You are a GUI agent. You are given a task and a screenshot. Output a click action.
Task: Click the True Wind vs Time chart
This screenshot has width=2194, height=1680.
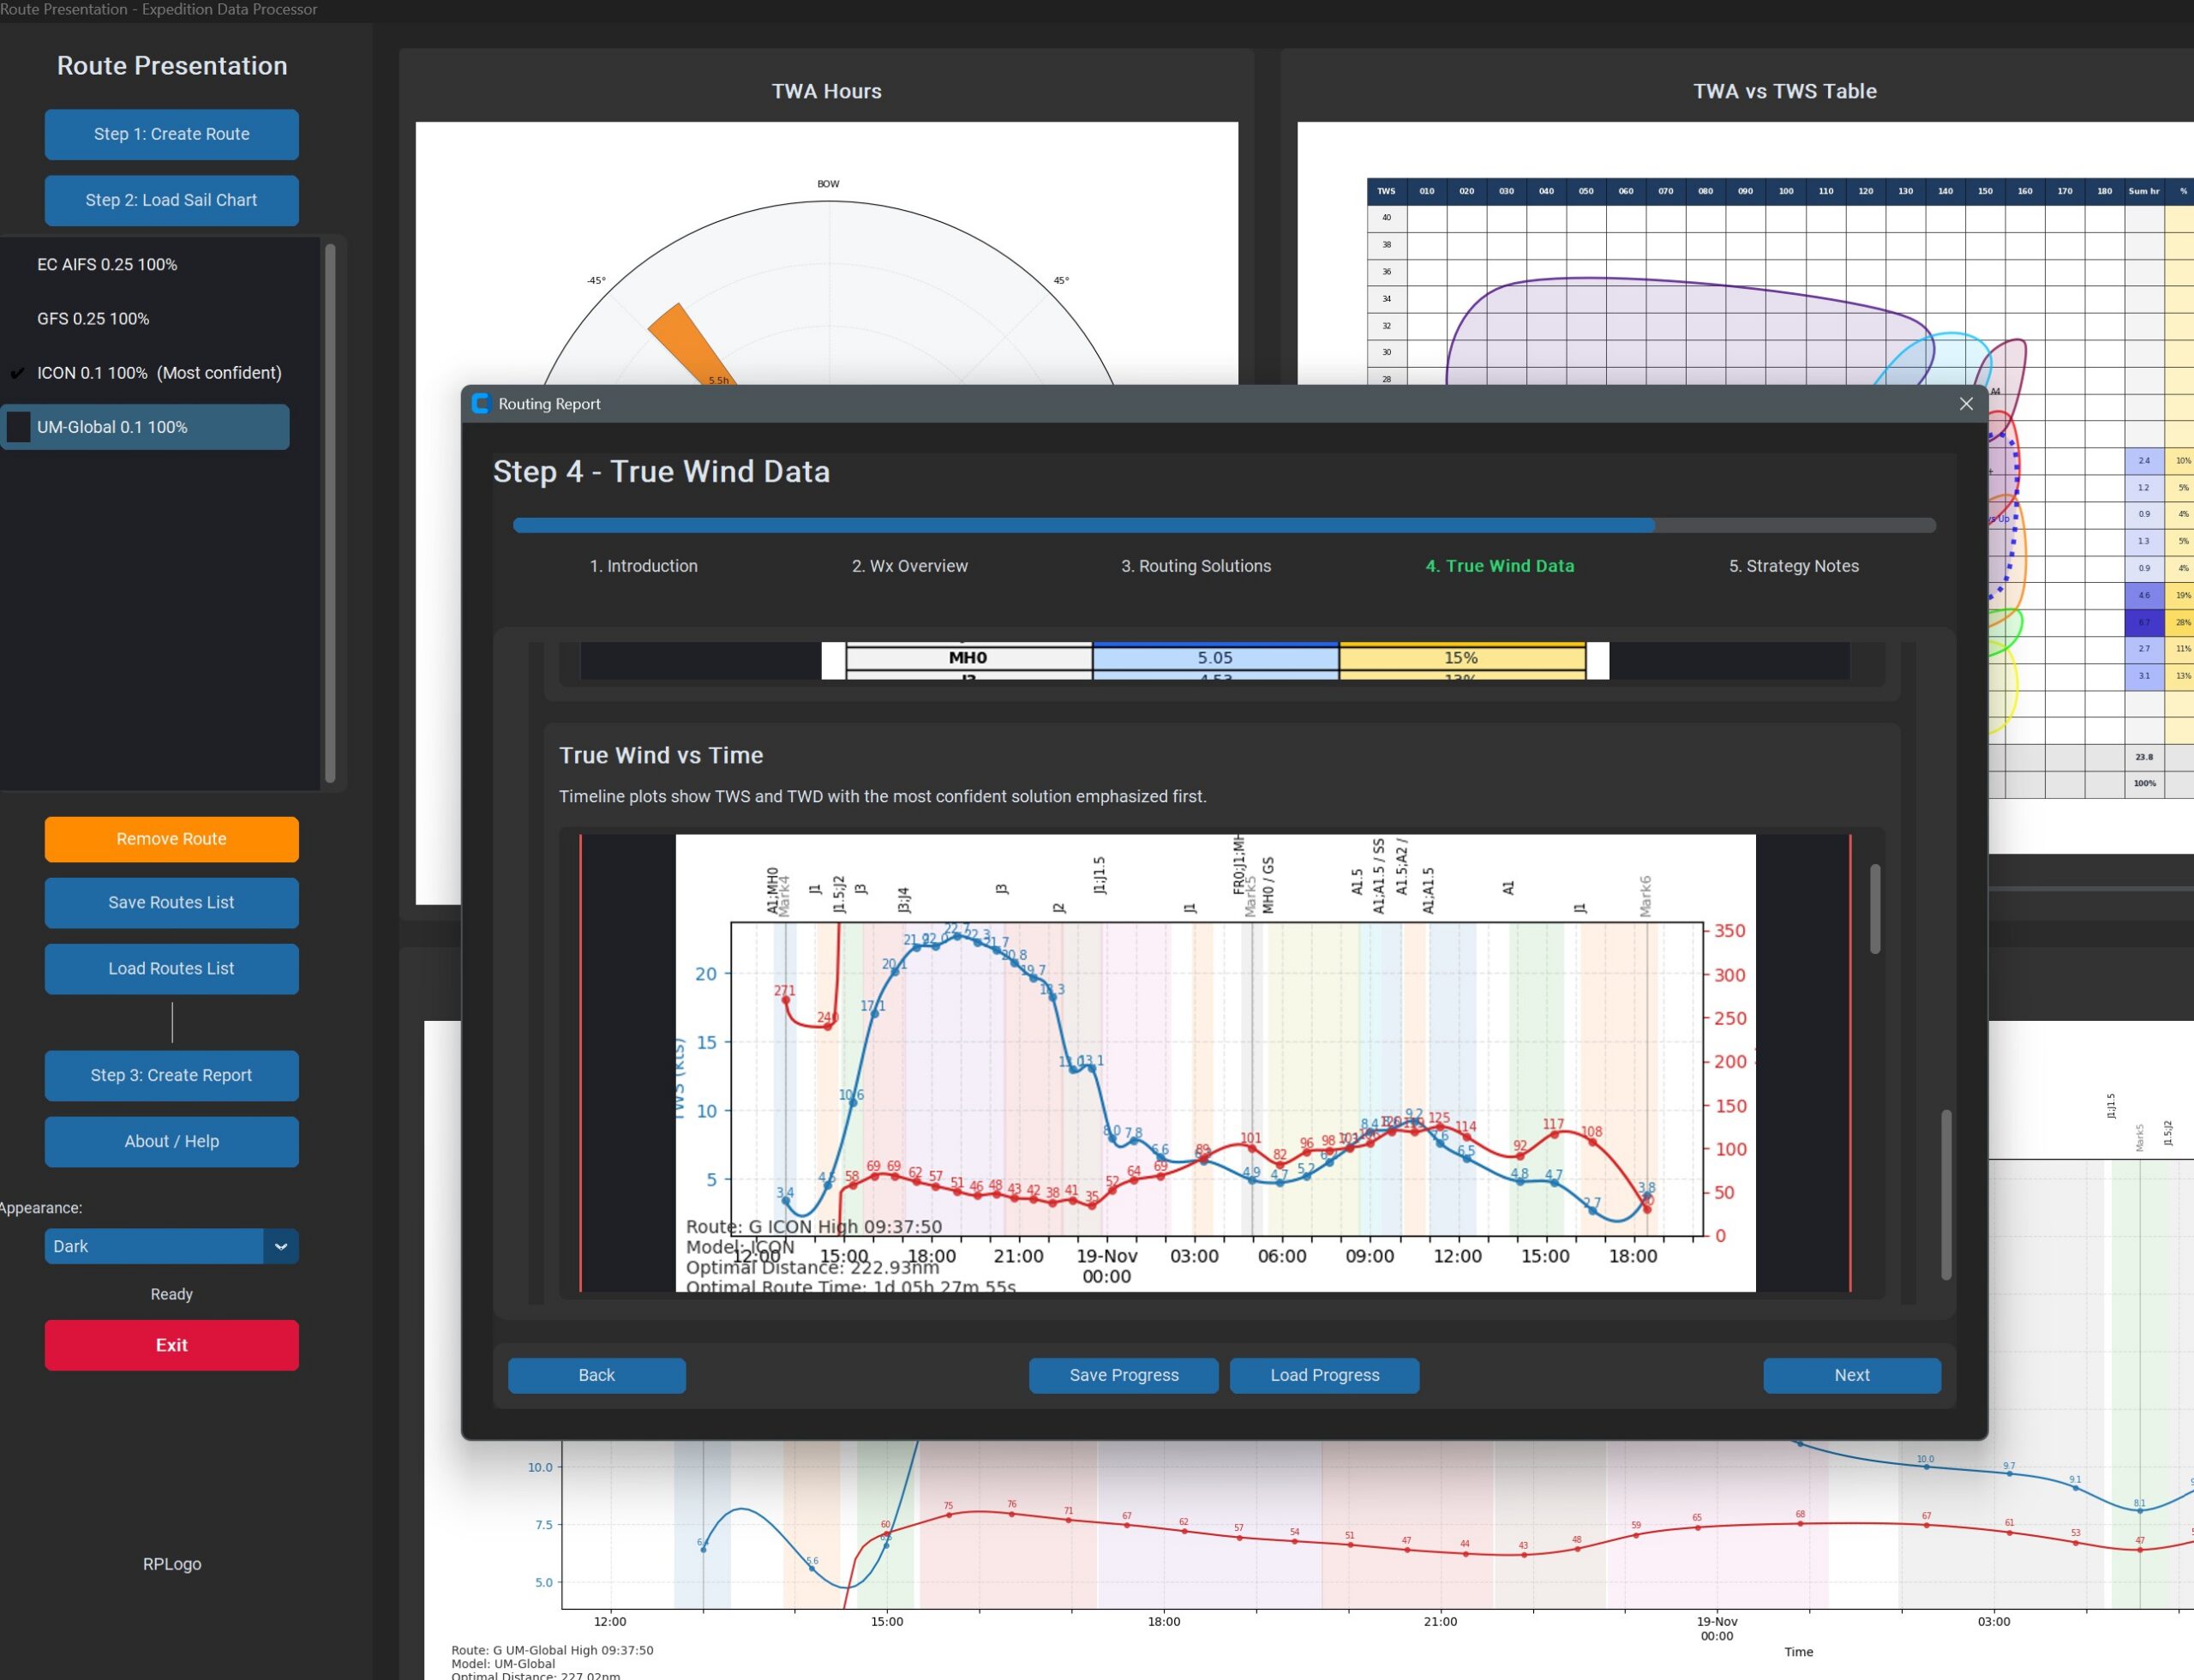[1214, 1062]
